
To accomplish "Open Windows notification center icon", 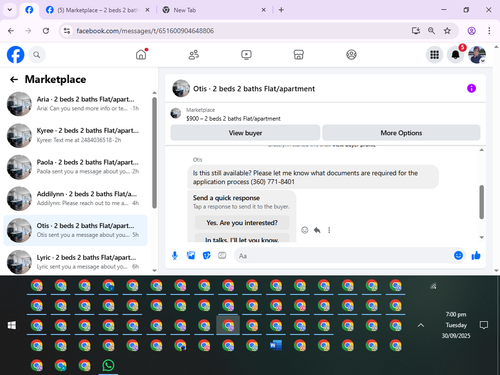I will click(x=484, y=325).
